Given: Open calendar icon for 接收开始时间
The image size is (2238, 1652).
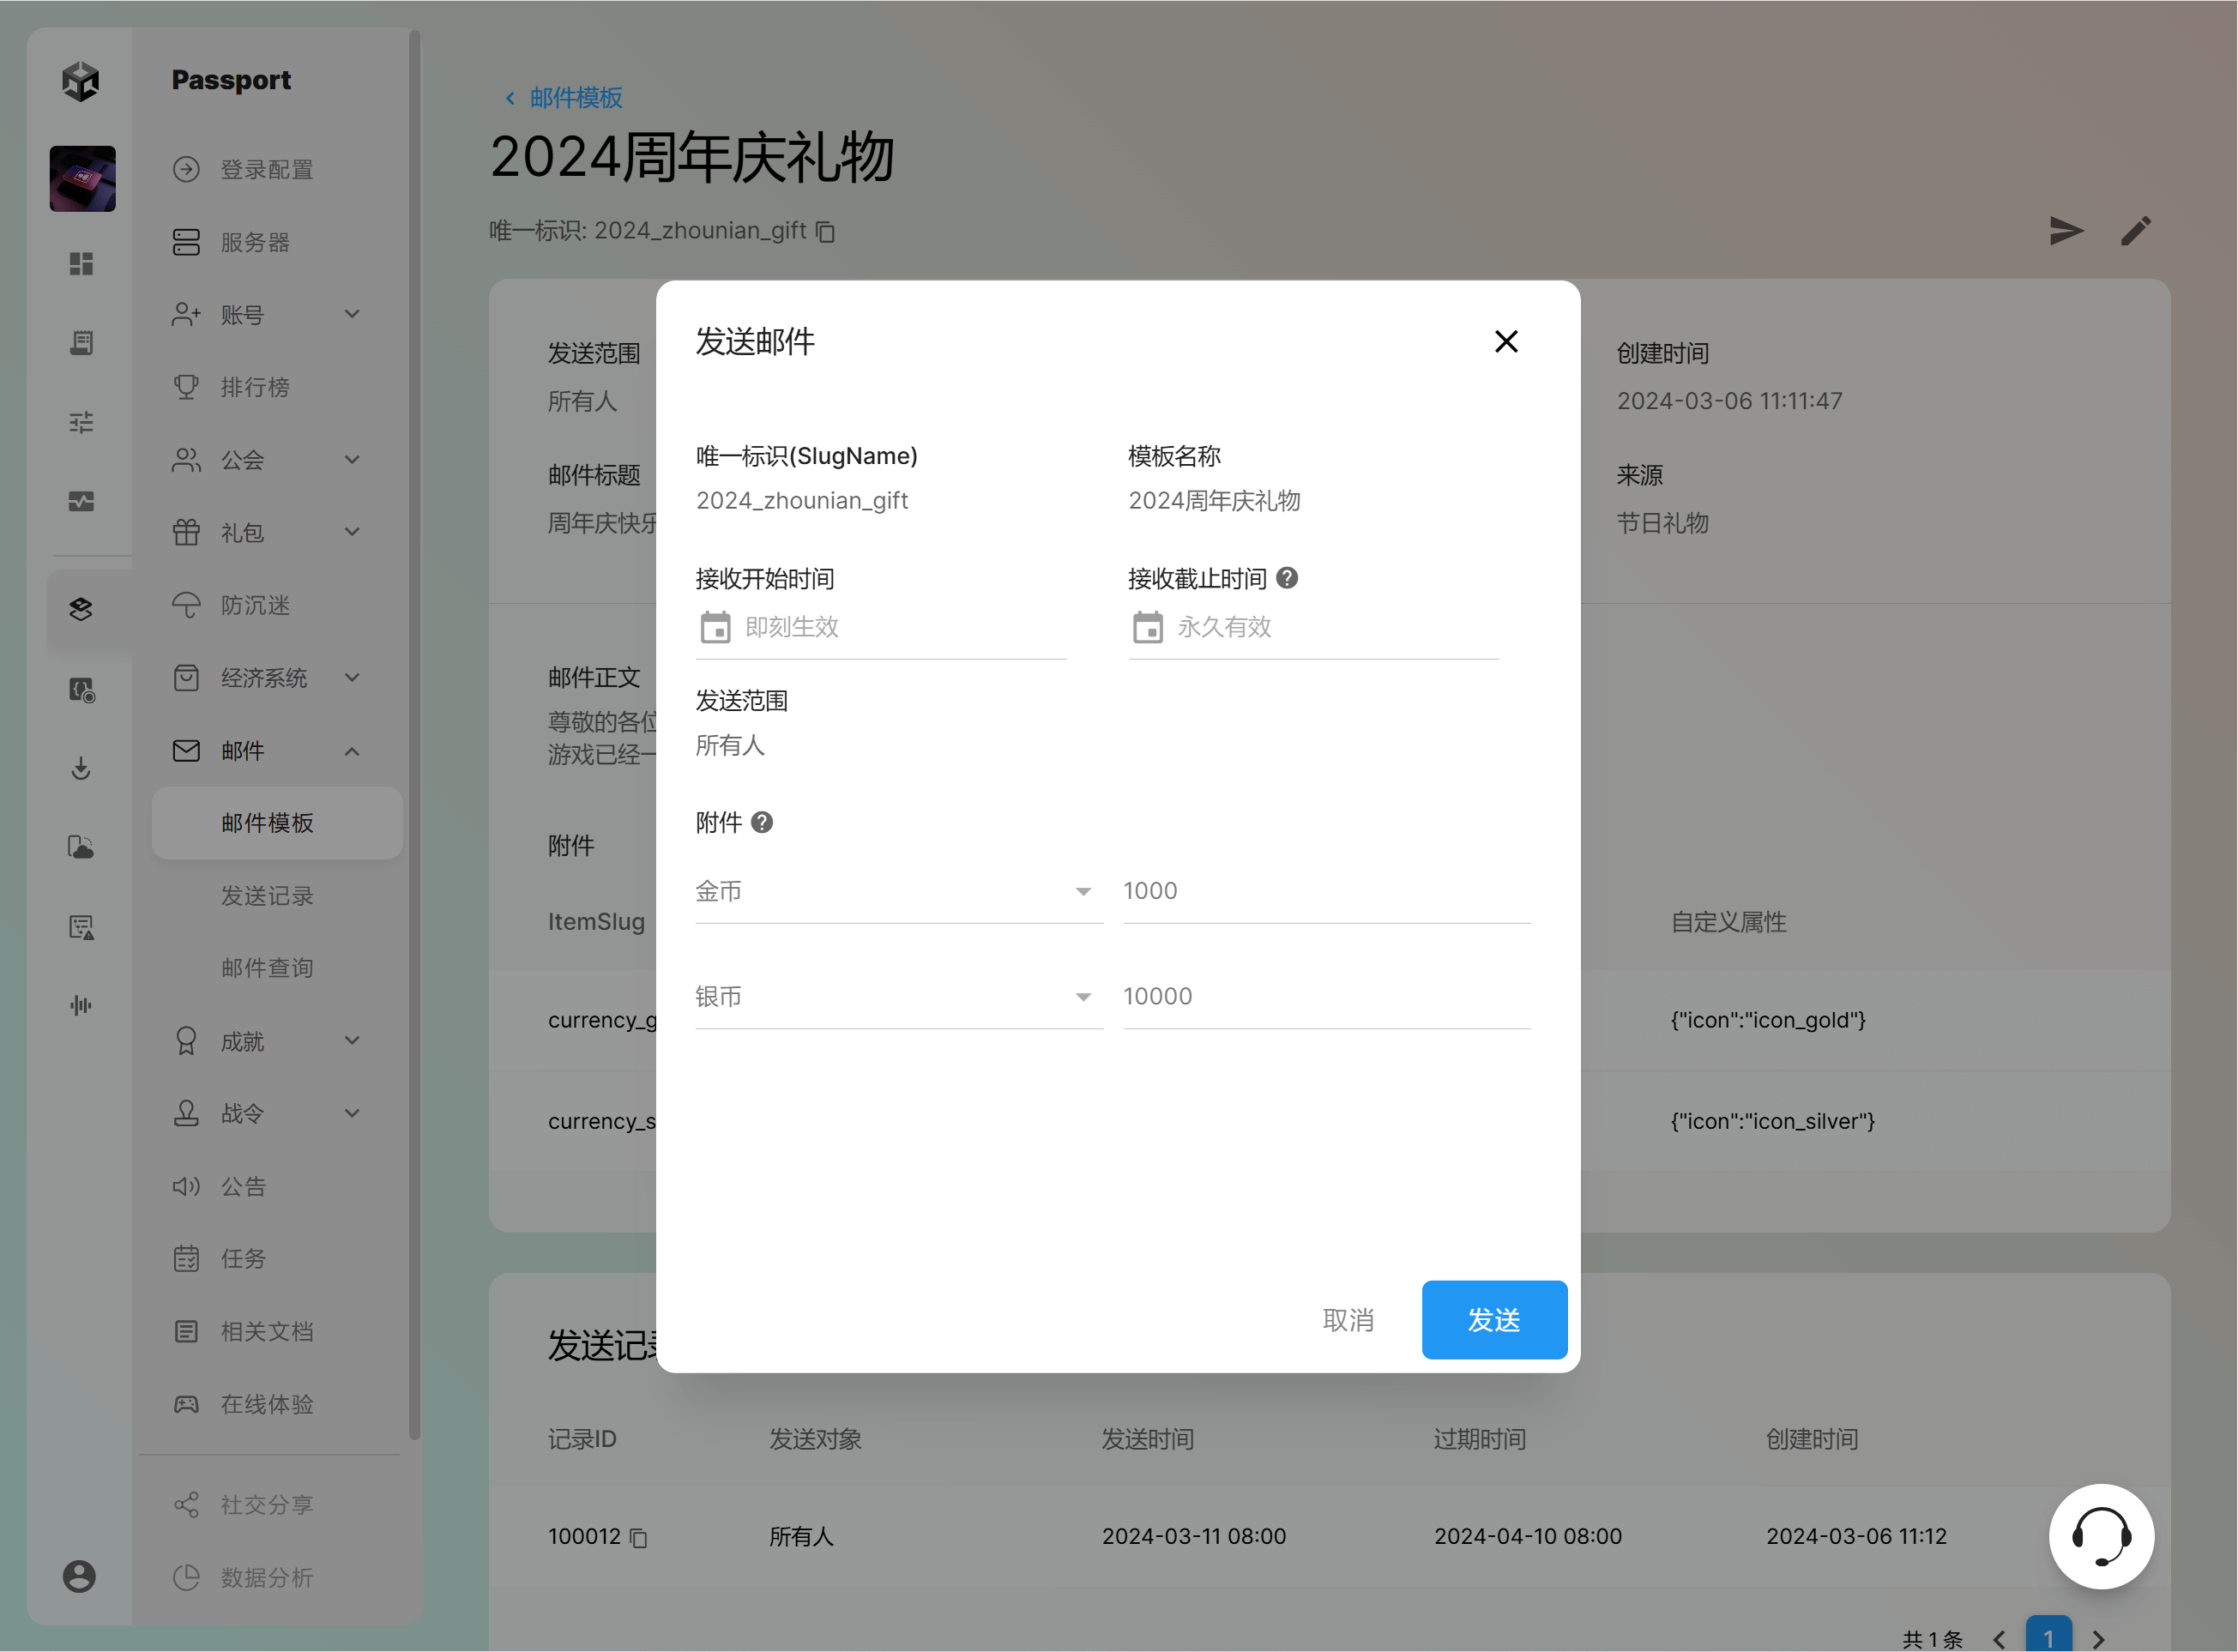Looking at the screenshot, I should (x=715, y=627).
